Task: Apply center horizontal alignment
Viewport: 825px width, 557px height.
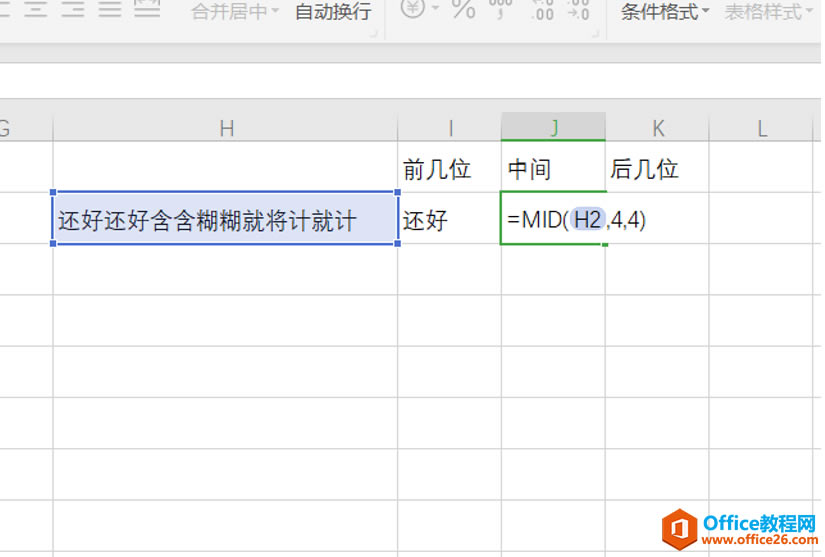Action: [x=35, y=9]
